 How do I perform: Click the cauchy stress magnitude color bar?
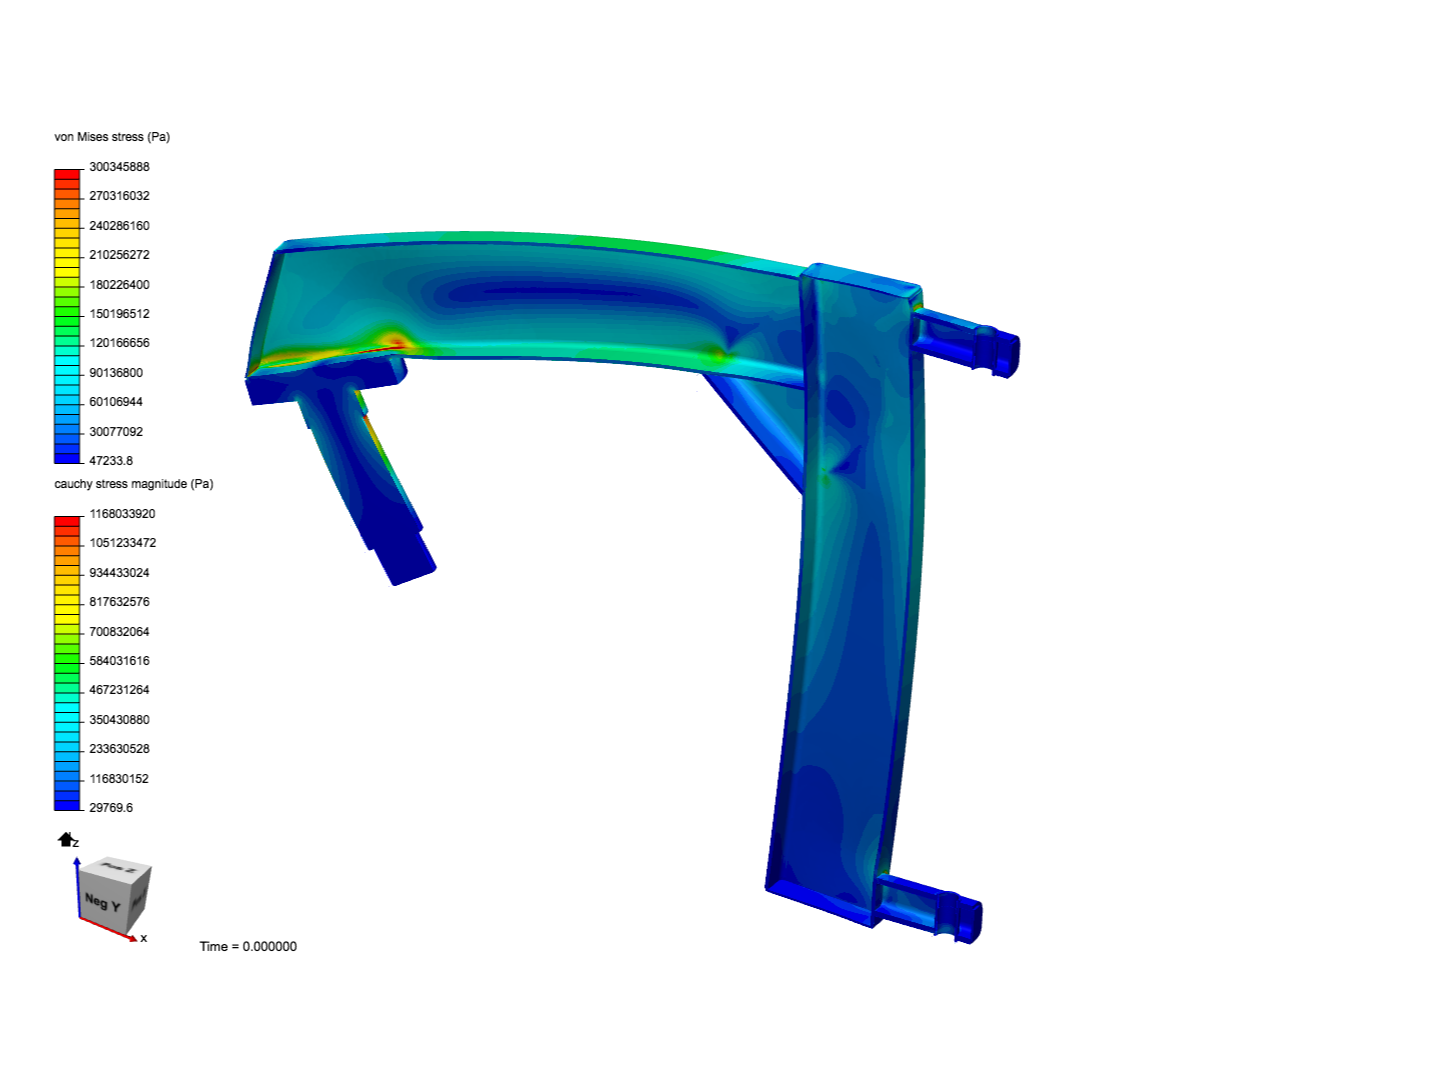67,663
